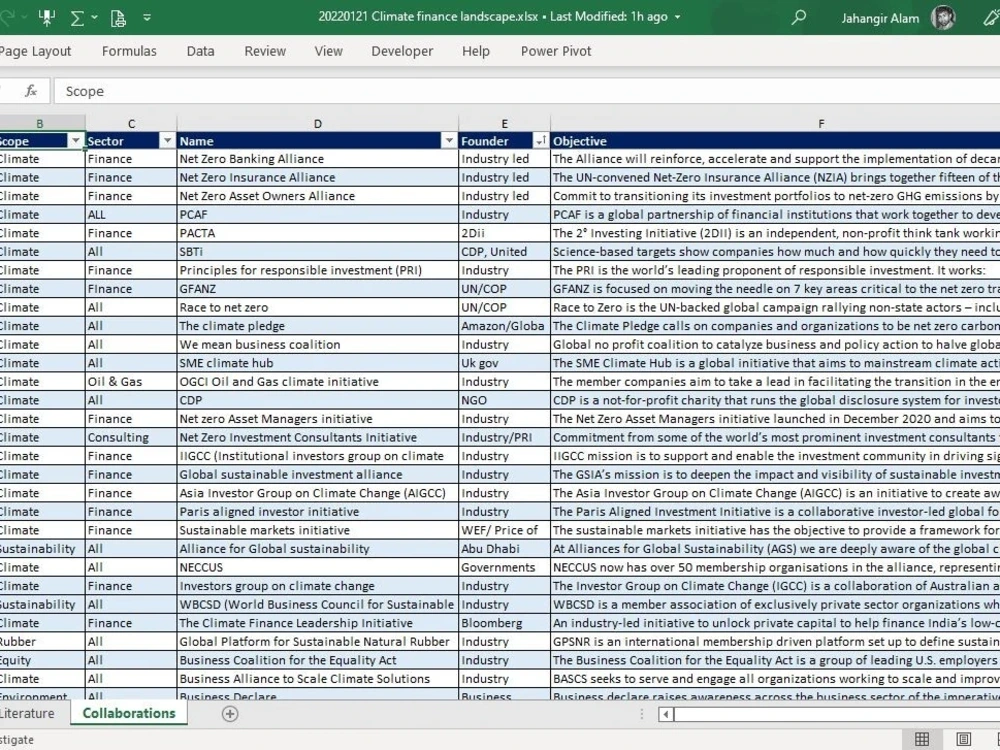Select Founder cell 'Amazon/Globa'
The height and width of the screenshot is (750, 1000).
[504, 326]
